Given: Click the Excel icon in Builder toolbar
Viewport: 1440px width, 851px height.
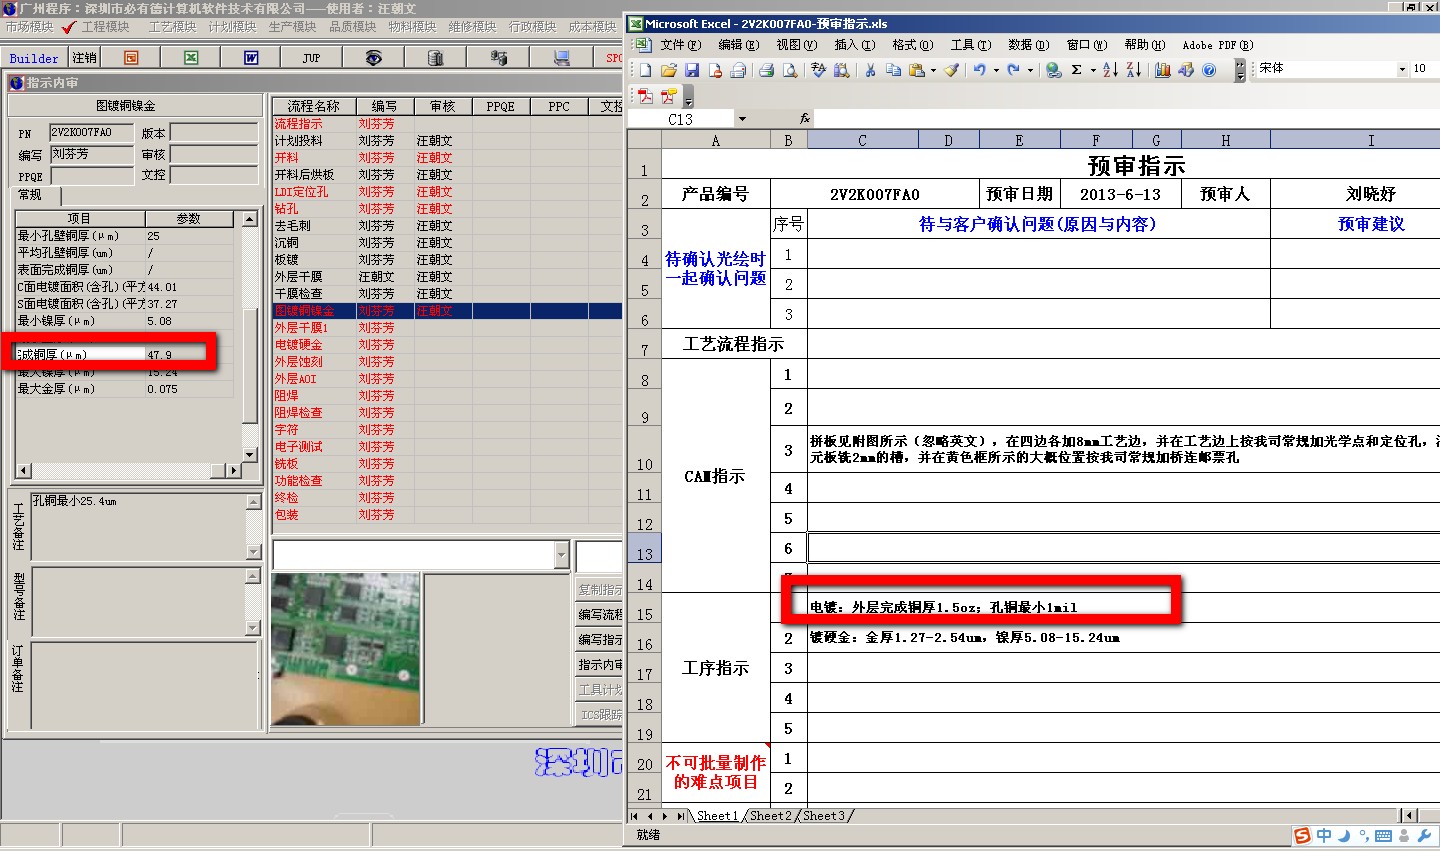Looking at the screenshot, I should (x=191, y=58).
